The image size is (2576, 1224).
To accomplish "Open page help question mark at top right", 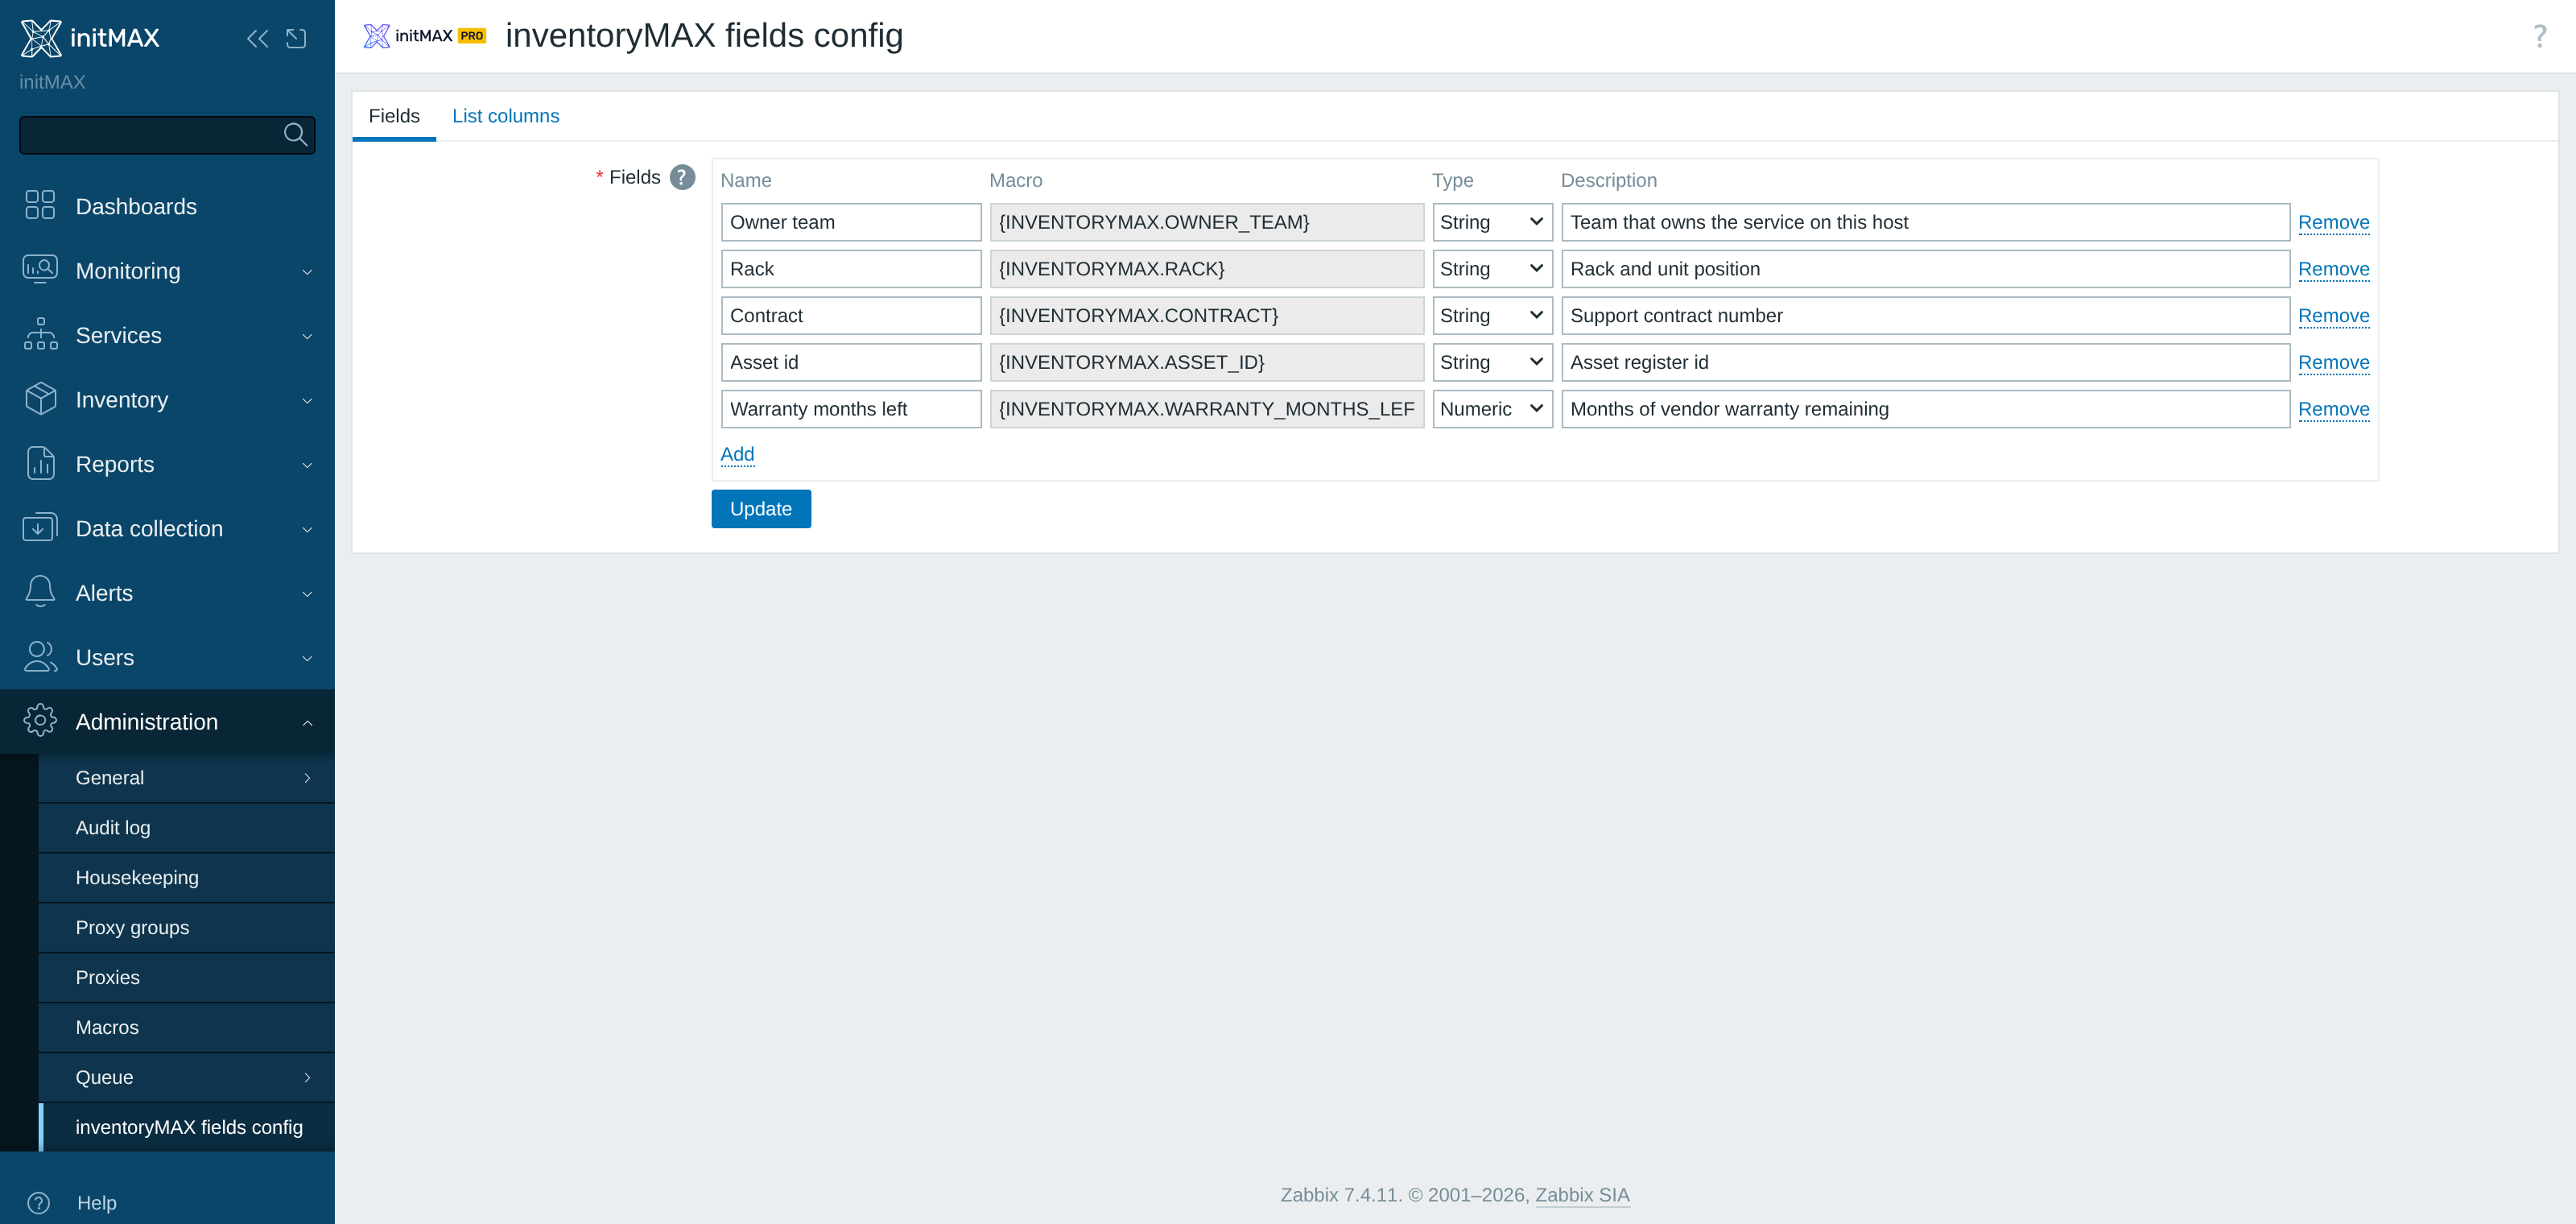I will [2540, 36].
